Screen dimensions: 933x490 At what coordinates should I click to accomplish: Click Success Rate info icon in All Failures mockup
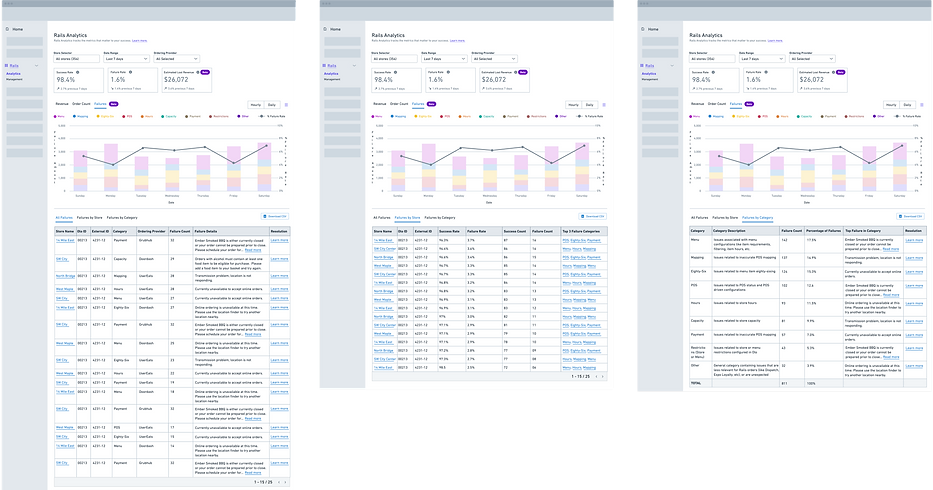(77, 72)
